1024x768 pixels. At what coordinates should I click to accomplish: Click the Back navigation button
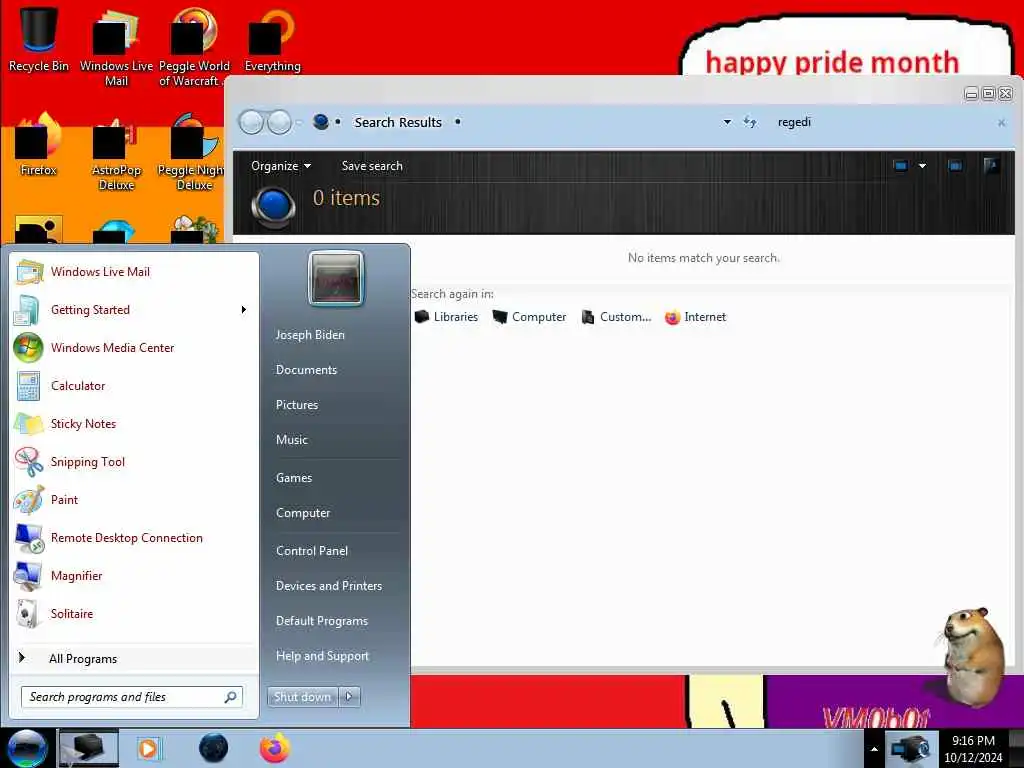(x=251, y=122)
